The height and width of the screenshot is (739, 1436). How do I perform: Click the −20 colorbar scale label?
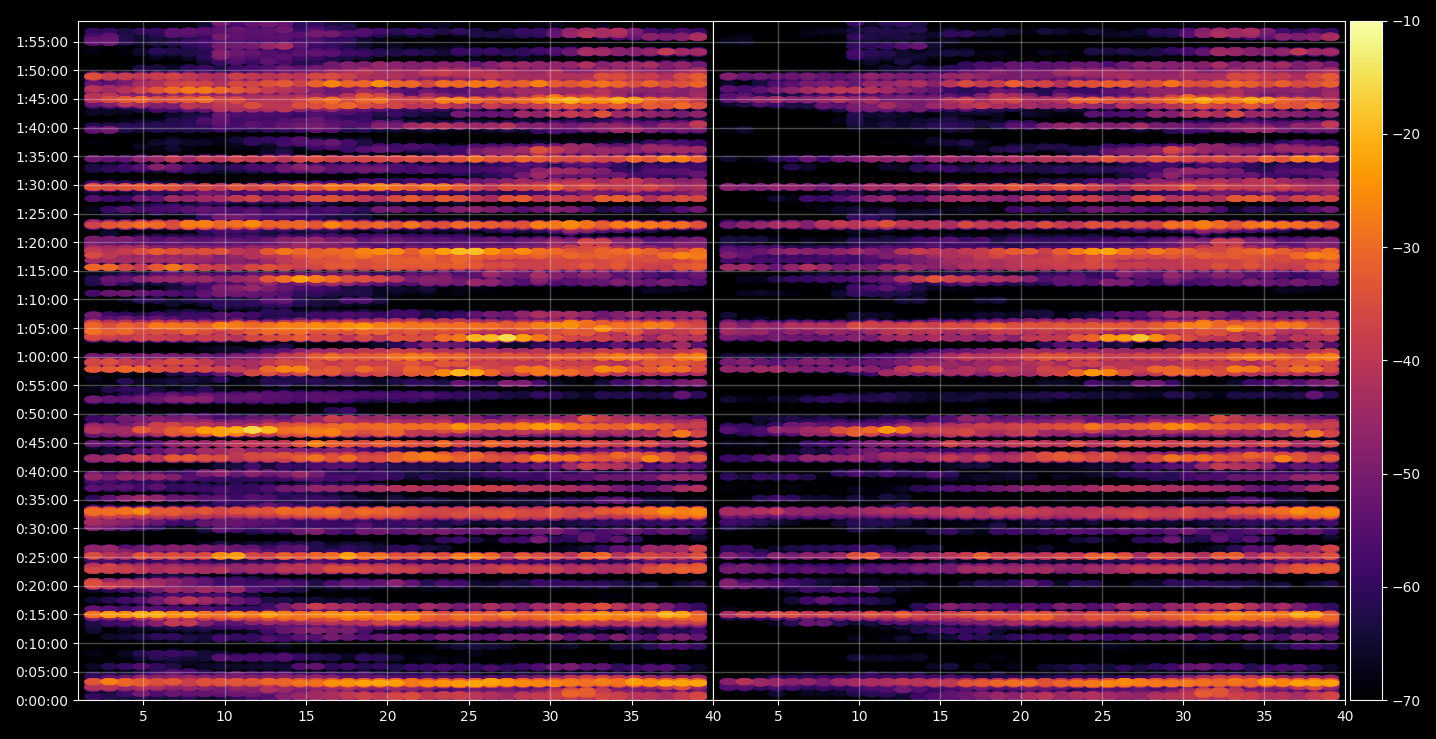point(1406,135)
